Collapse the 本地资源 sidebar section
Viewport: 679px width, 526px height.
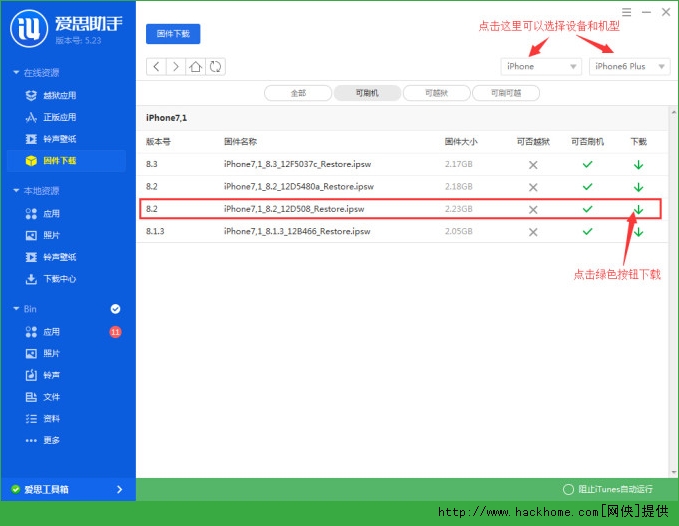(x=15, y=190)
